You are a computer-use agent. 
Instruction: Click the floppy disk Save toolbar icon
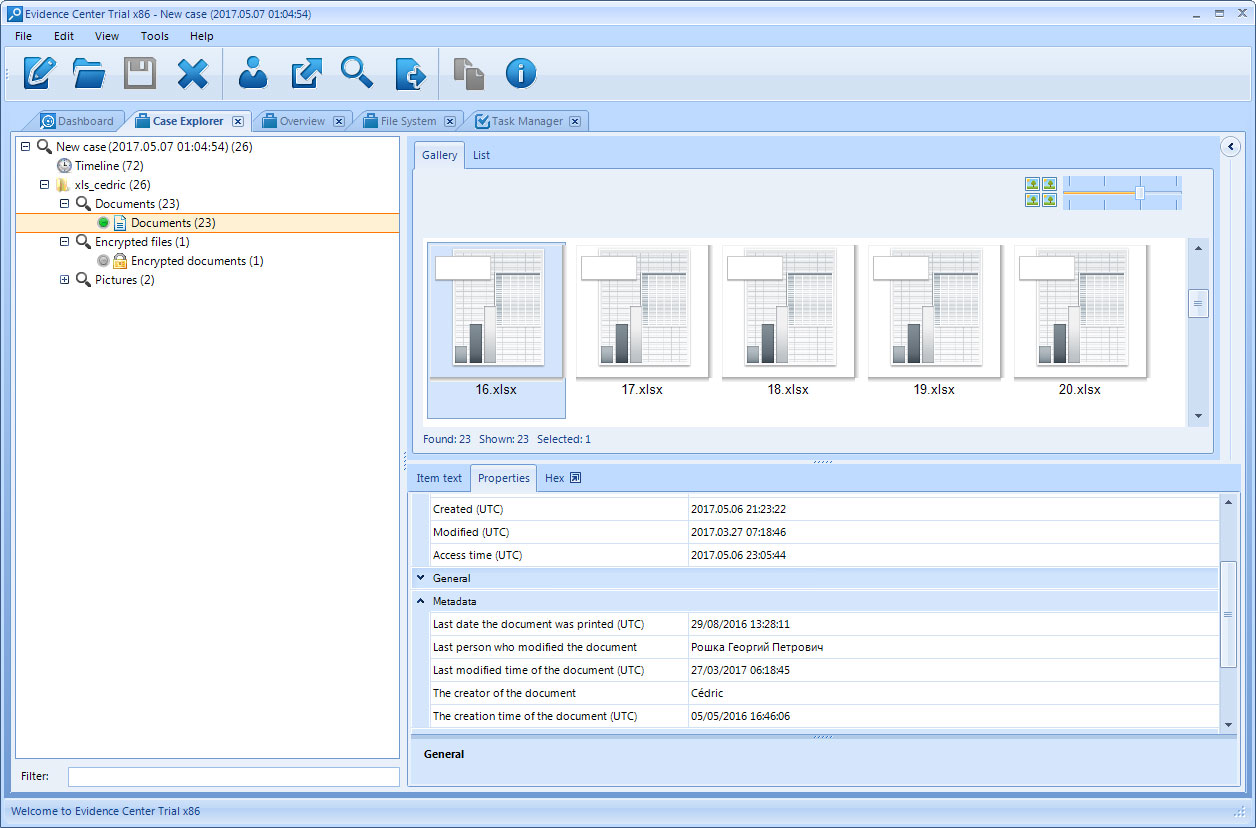coord(140,73)
